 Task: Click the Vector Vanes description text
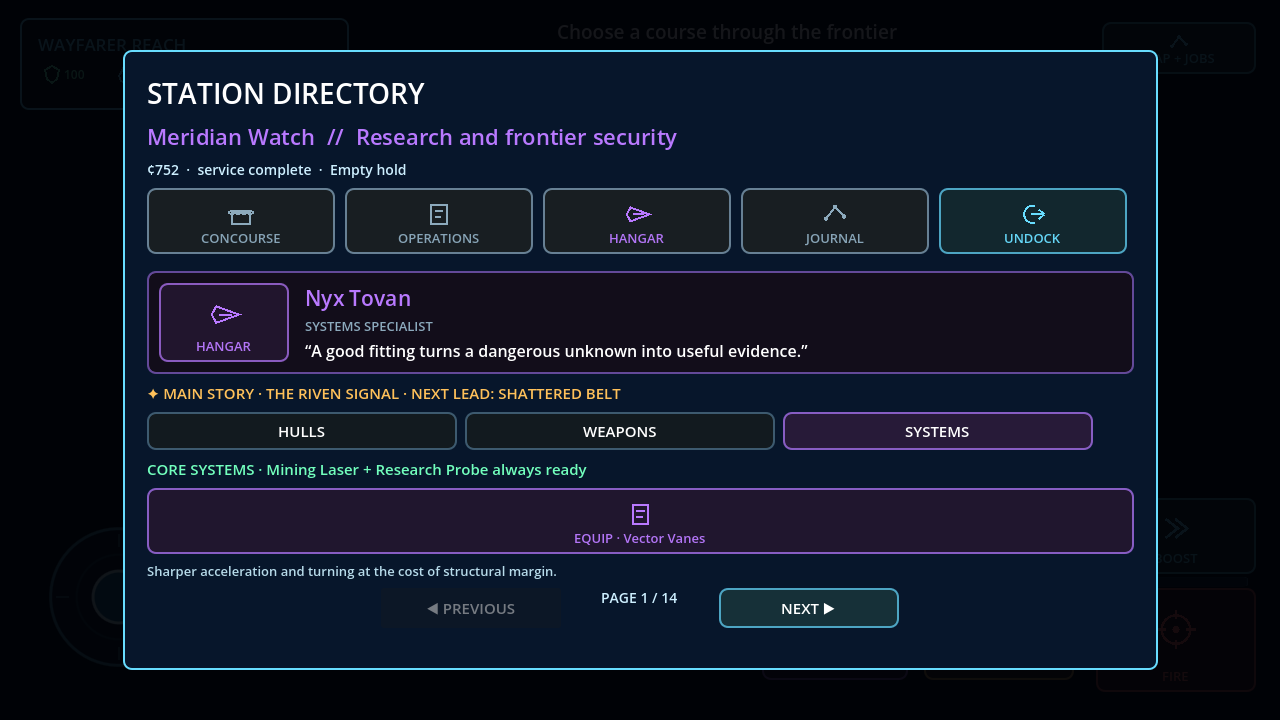click(352, 572)
